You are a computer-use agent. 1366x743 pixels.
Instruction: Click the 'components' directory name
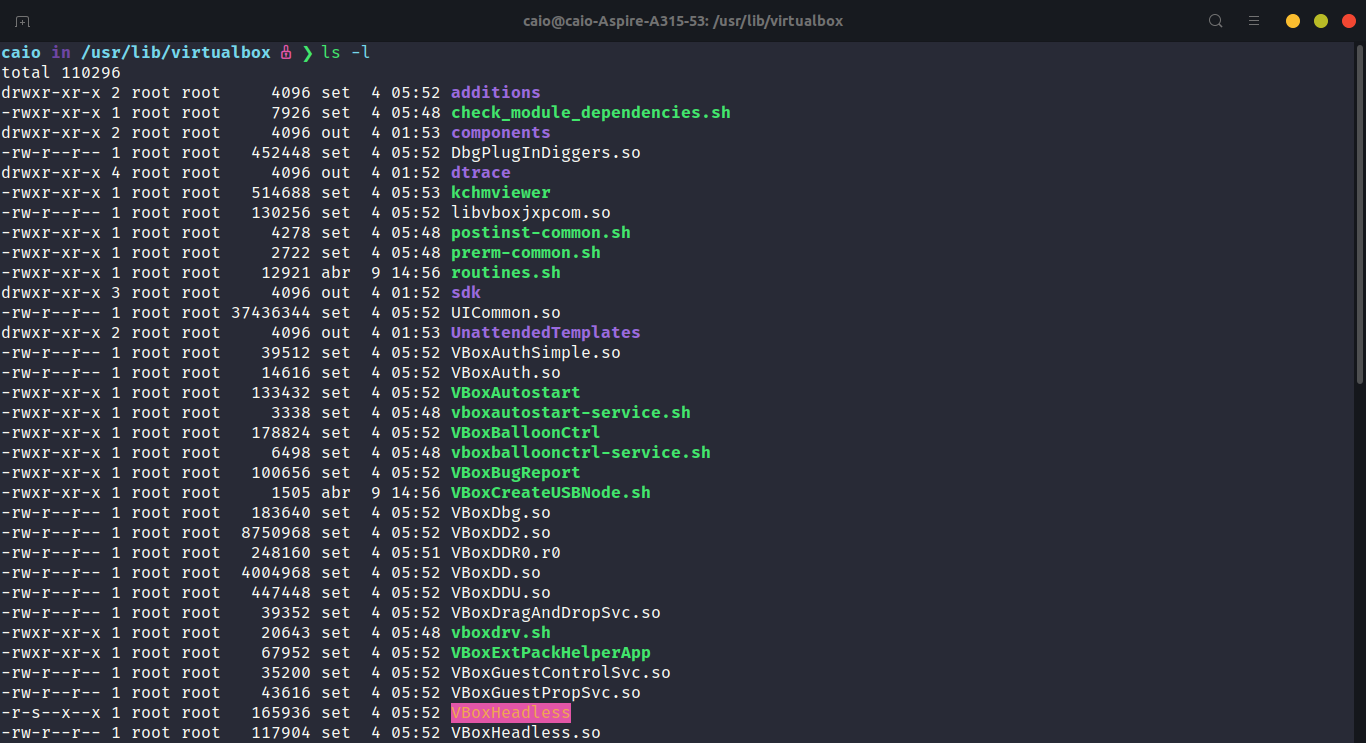click(x=501, y=132)
